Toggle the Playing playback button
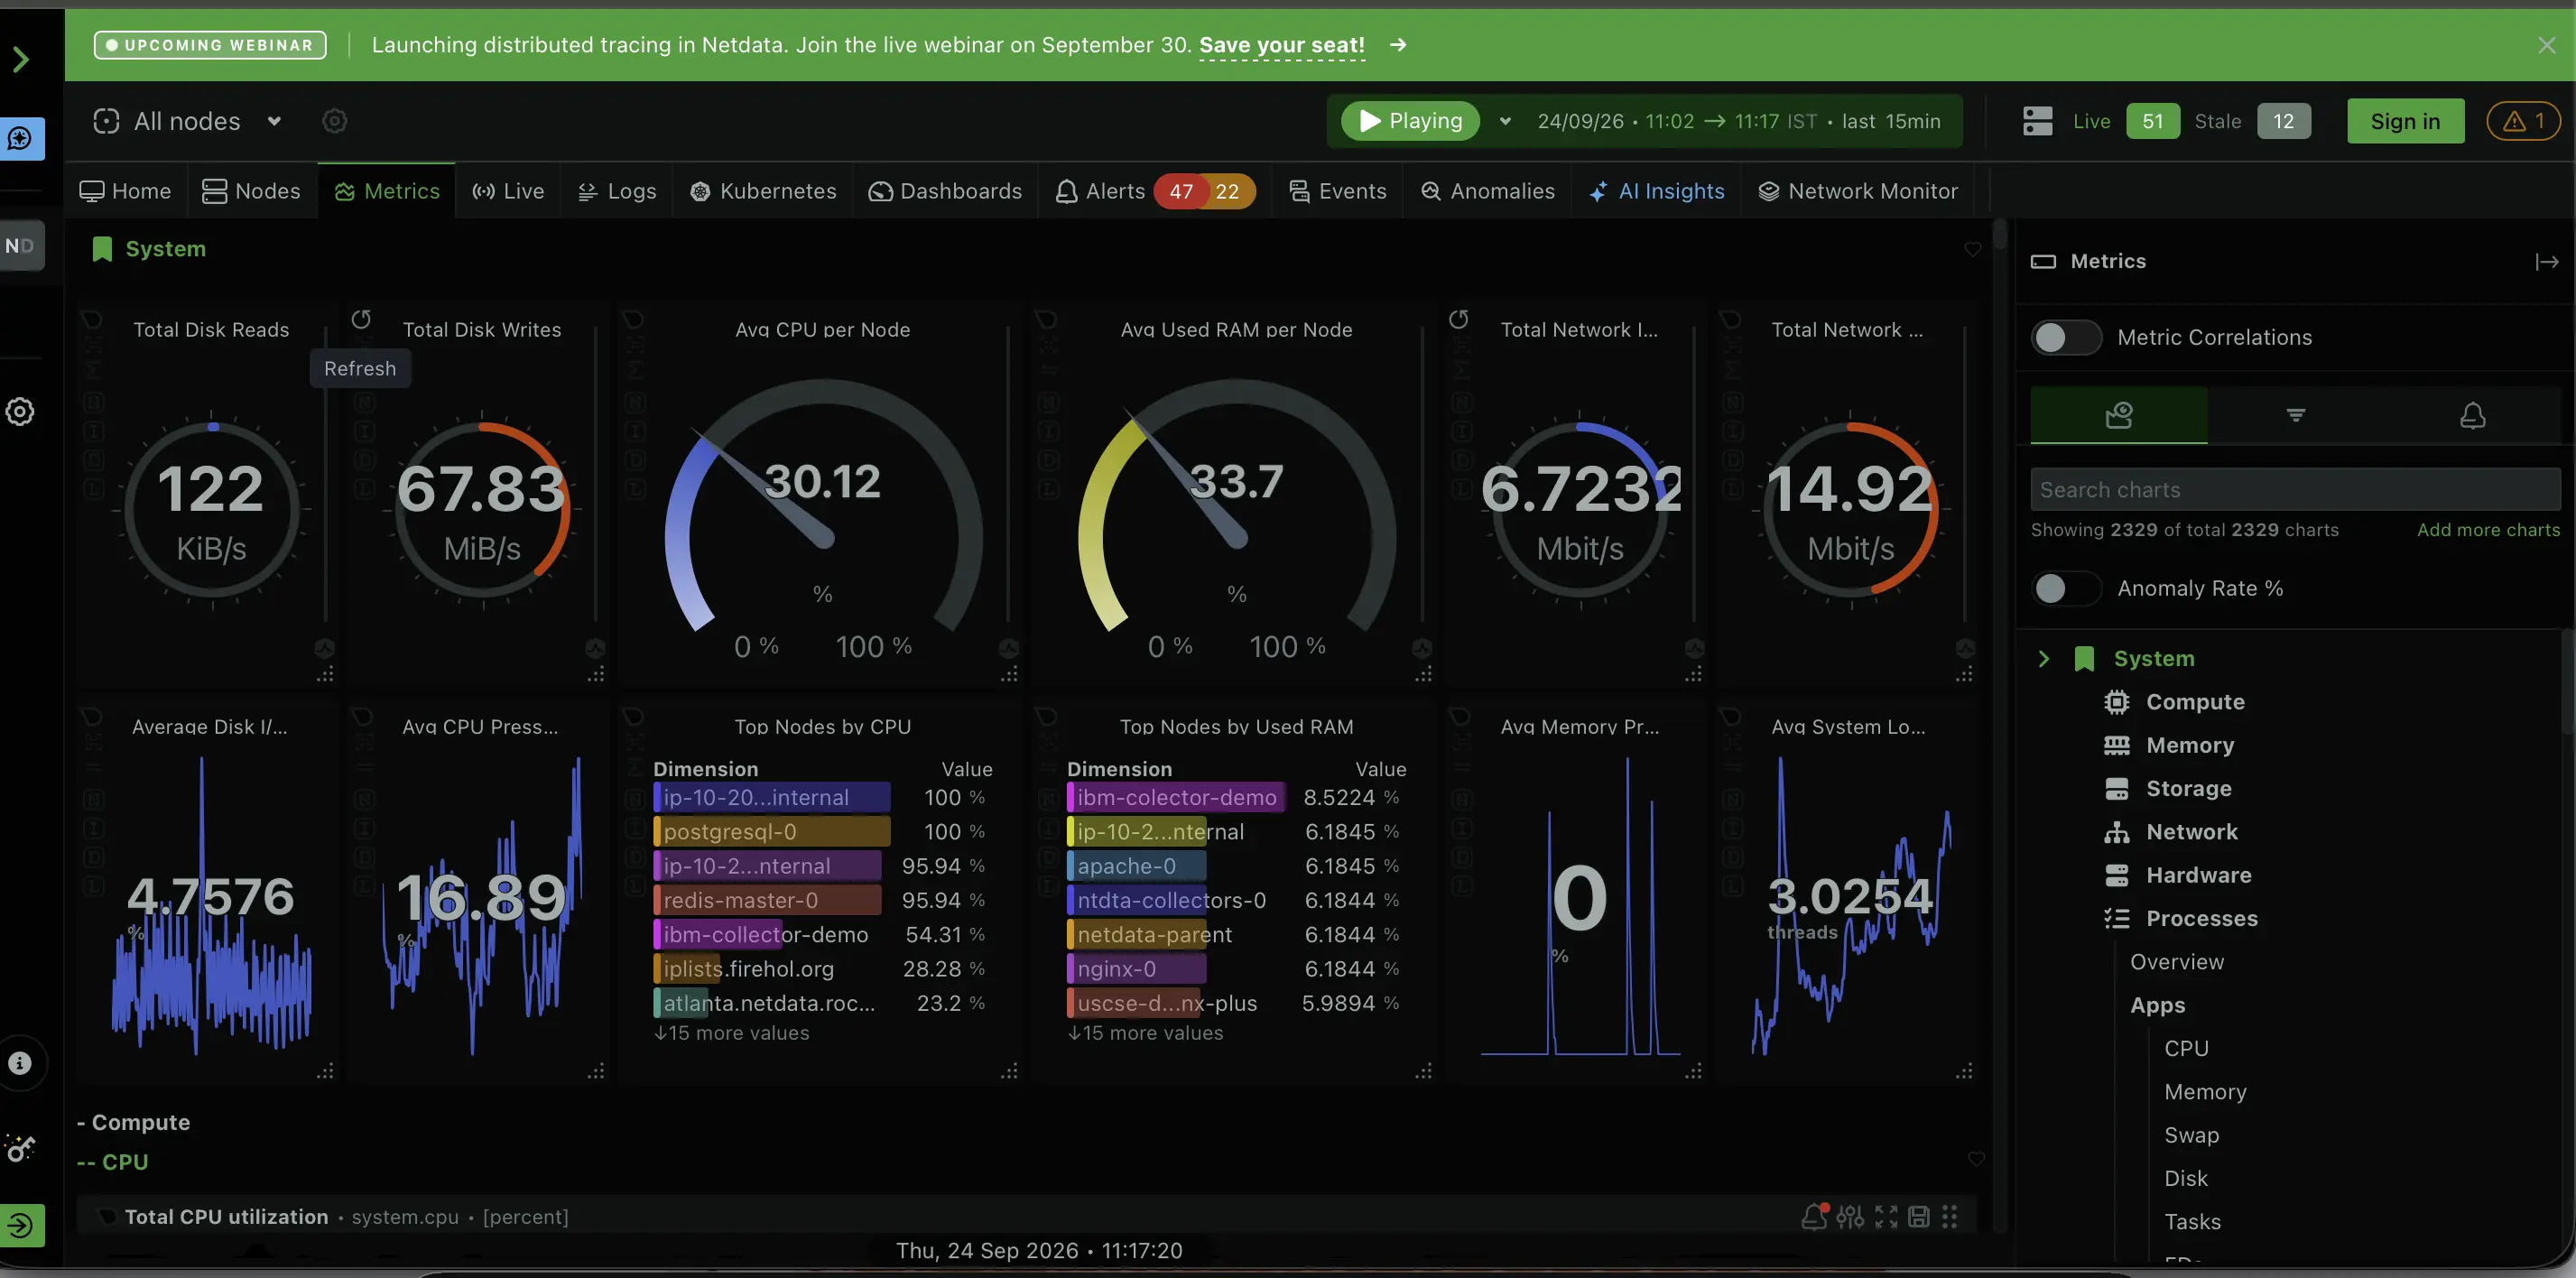The width and height of the screenshot is (2576, 1278). point(1410,121)
